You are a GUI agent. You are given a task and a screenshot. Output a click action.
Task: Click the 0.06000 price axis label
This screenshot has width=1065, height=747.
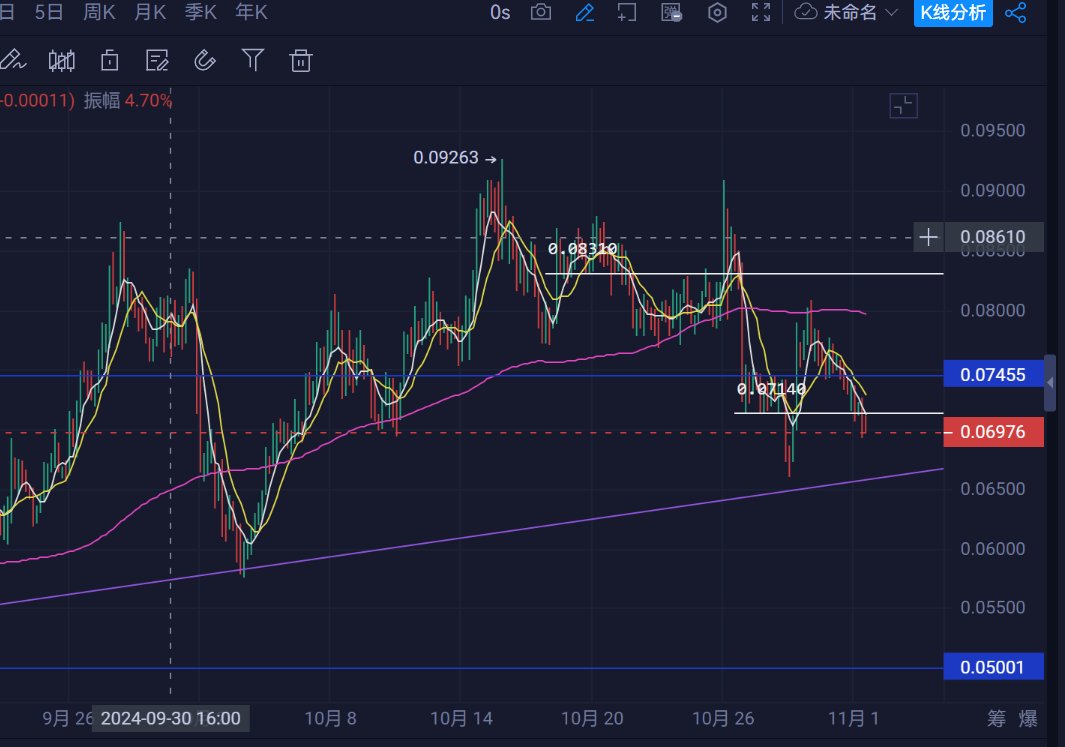[993, 549]
